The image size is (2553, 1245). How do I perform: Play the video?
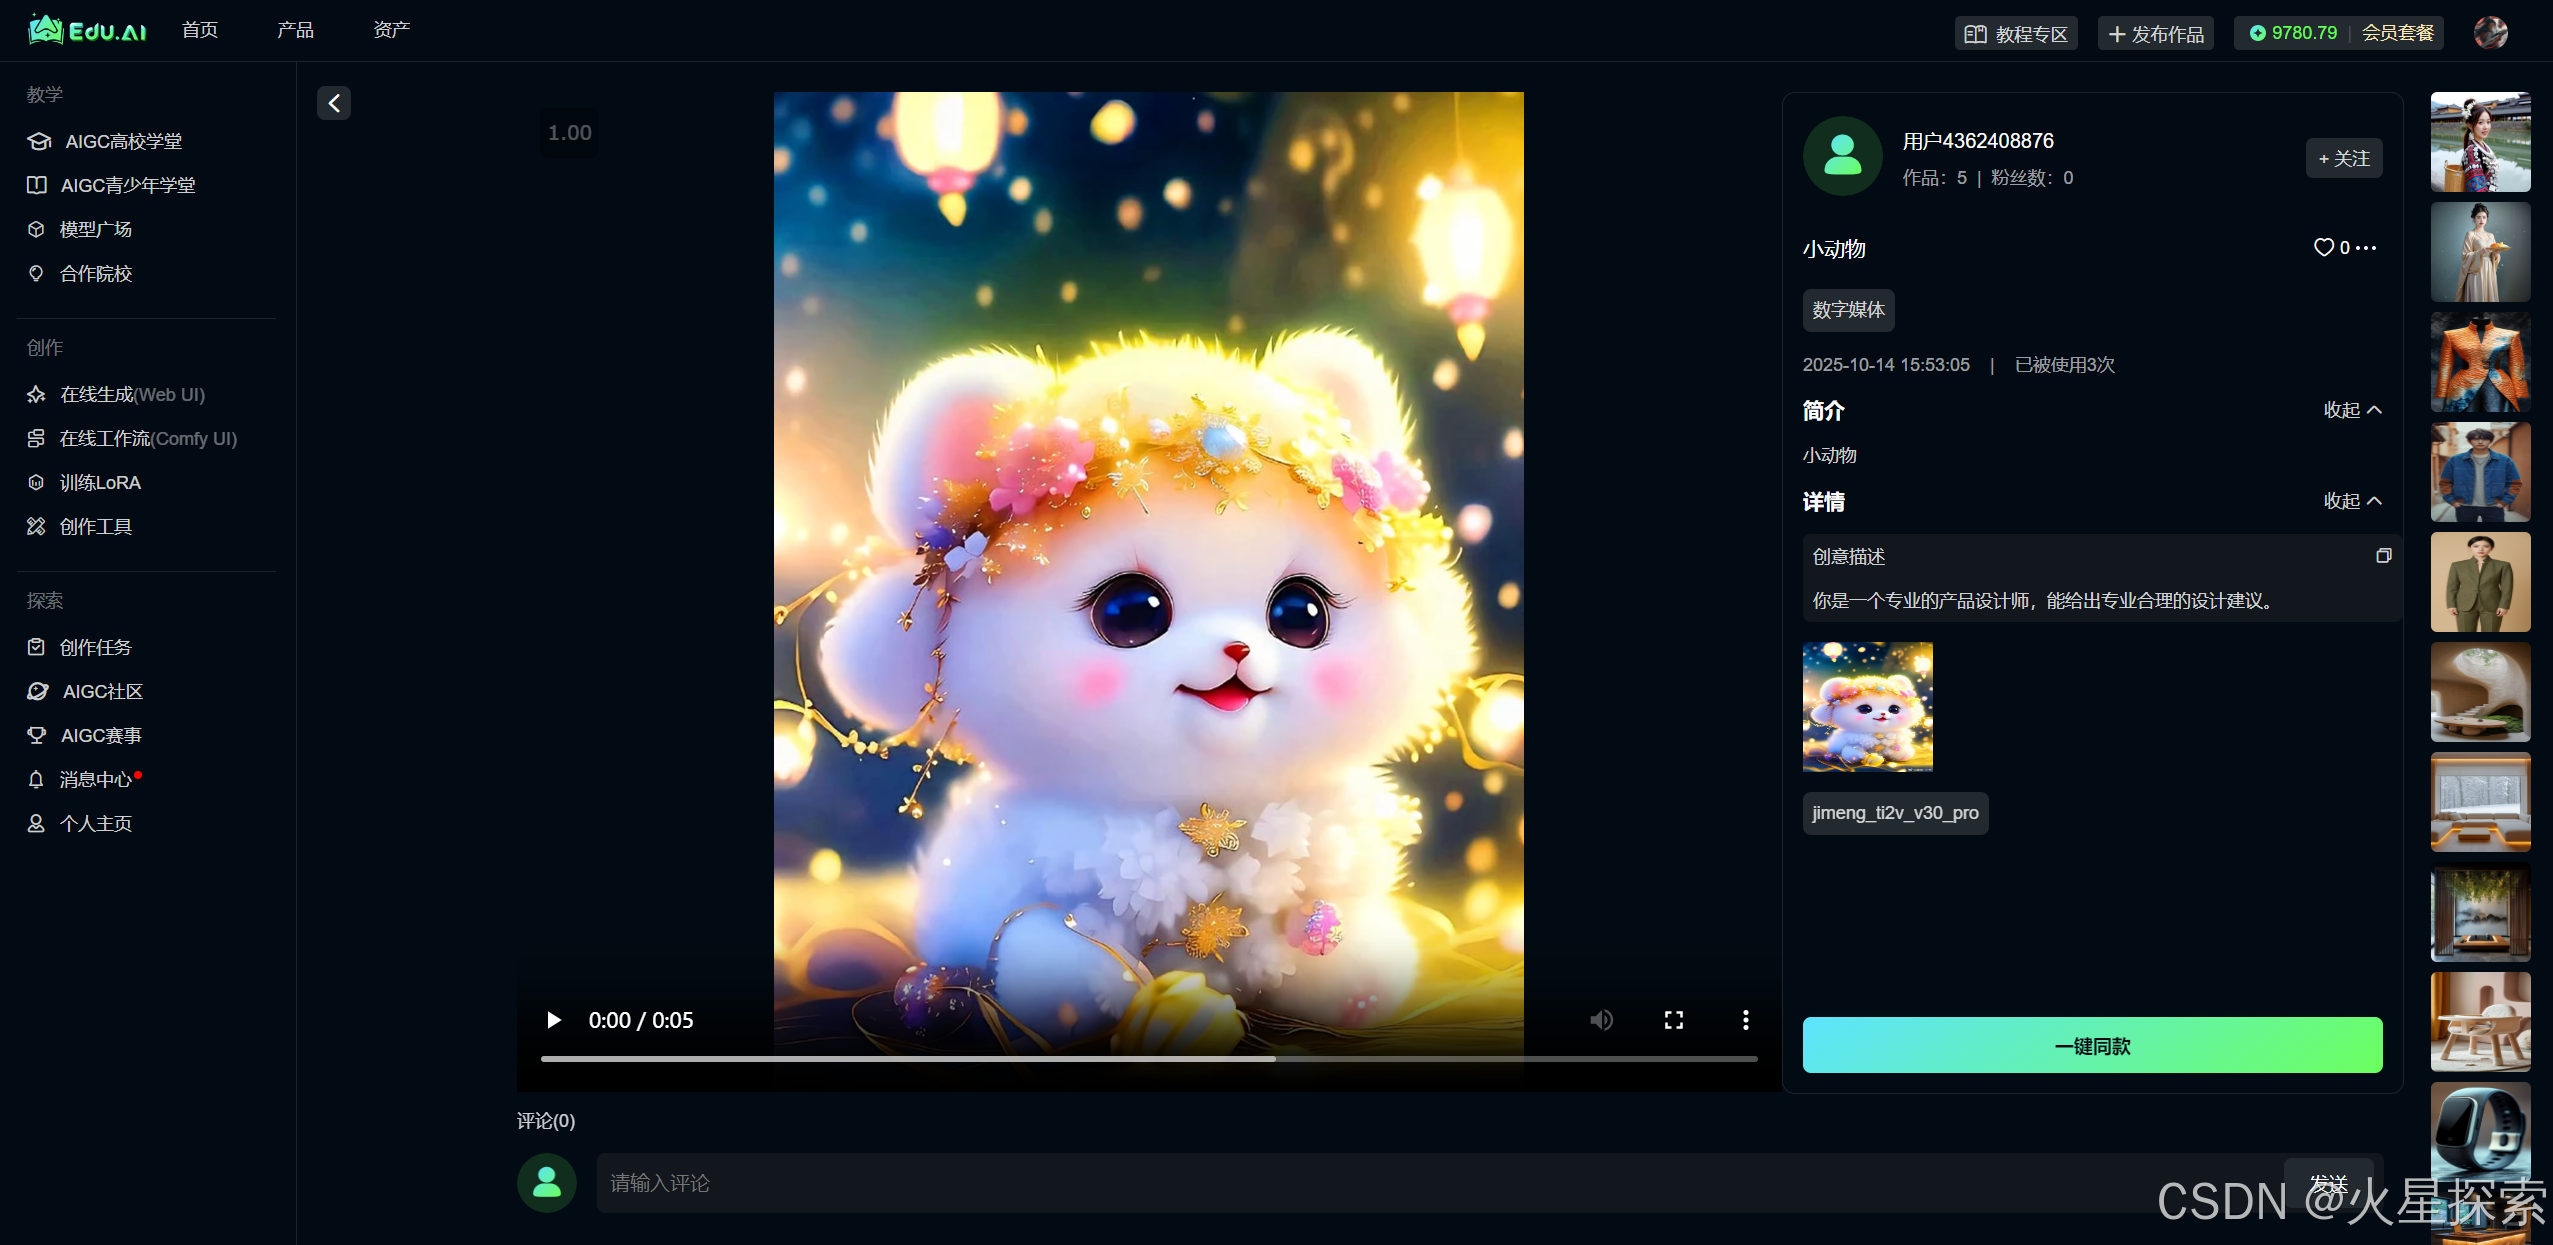click(x=554, y=1020)
